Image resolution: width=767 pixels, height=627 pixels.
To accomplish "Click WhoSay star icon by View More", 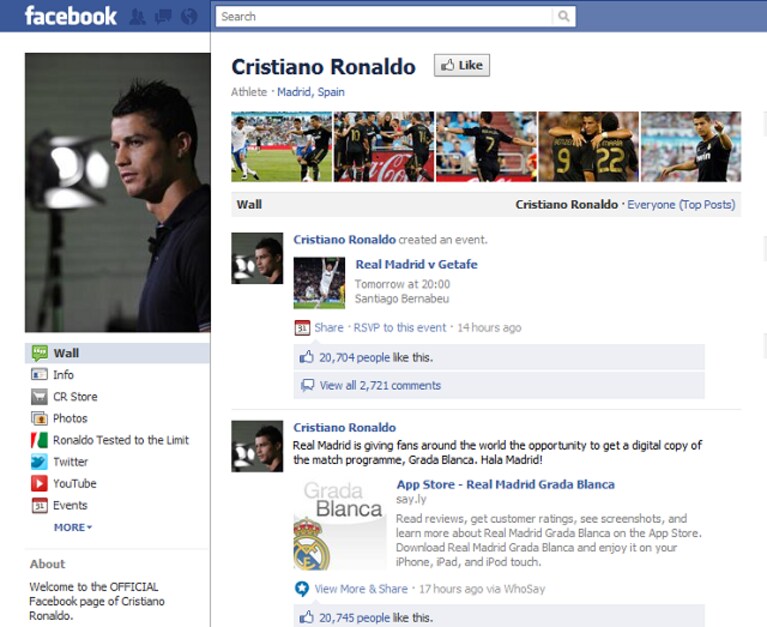I will pos(302,589).
